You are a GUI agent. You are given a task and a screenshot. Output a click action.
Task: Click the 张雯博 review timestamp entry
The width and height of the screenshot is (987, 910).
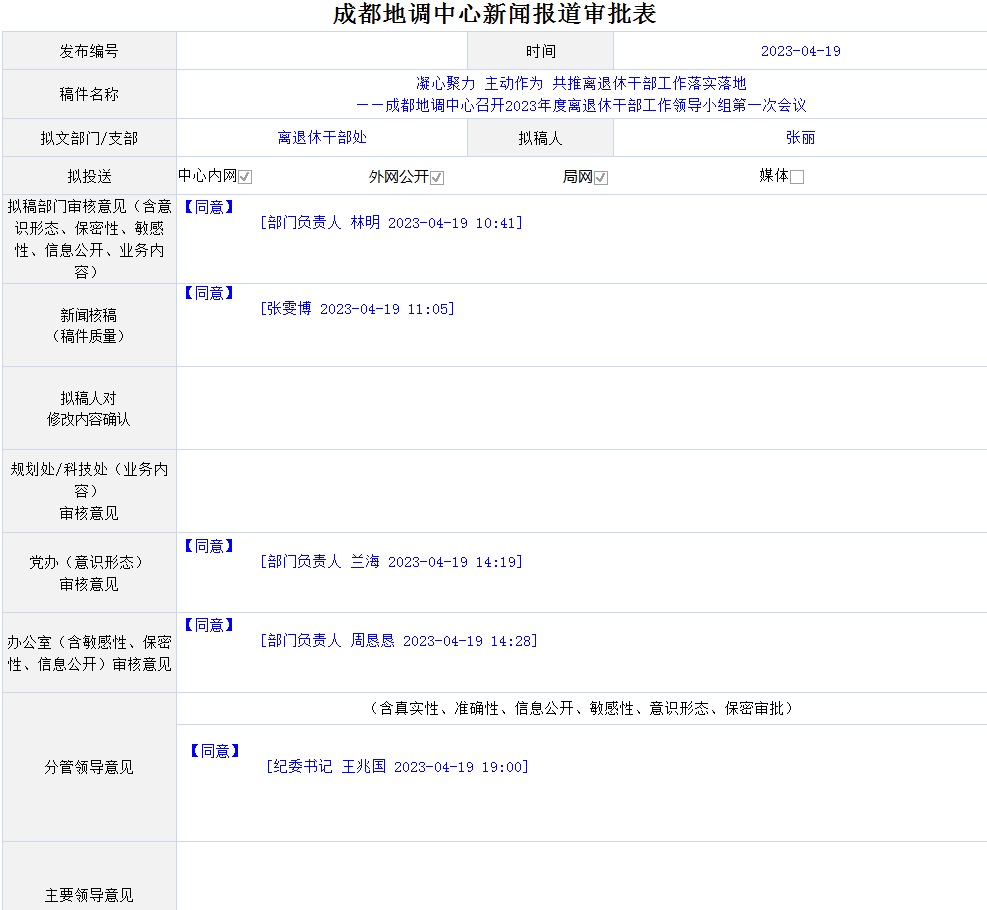click(x=357, y=309)
